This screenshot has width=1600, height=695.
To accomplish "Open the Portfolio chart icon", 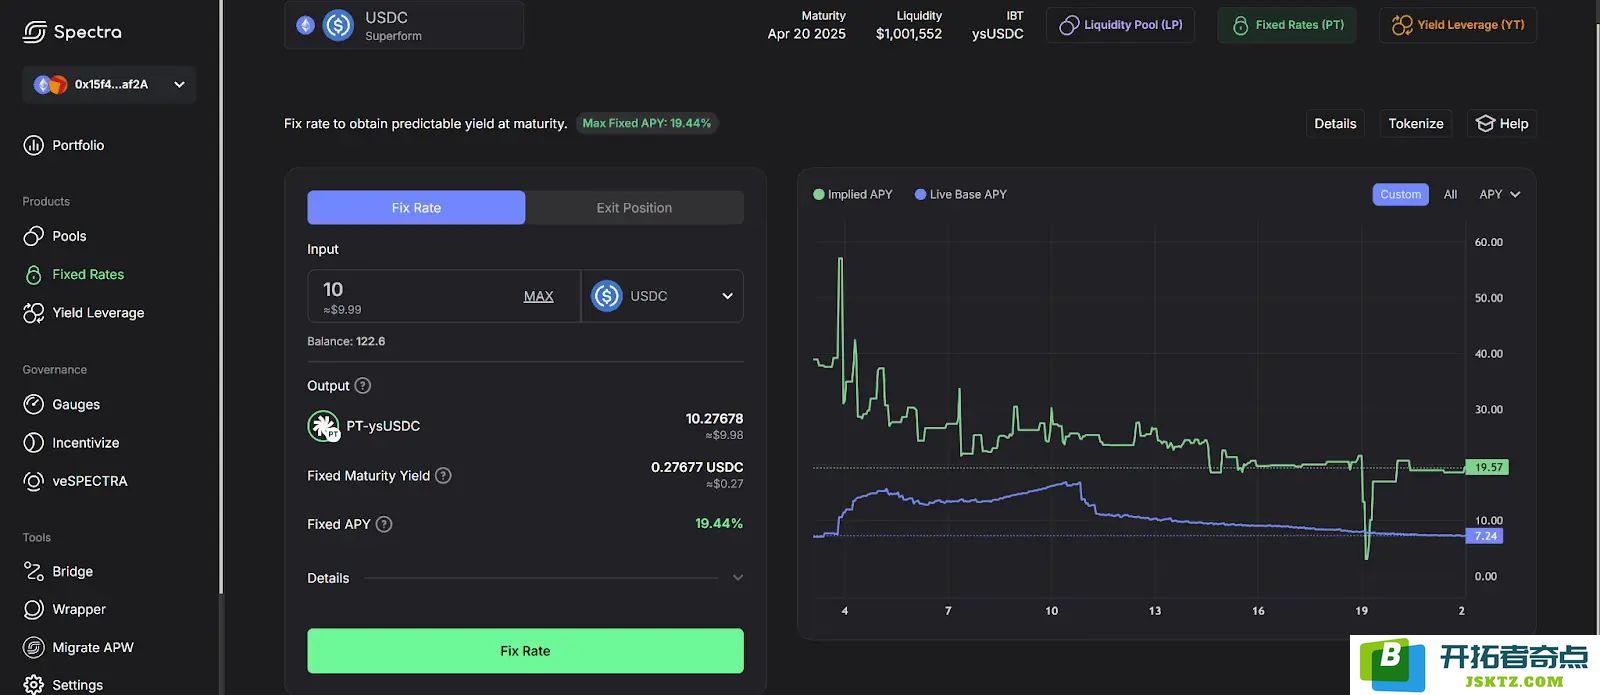I will pos(33,145).
